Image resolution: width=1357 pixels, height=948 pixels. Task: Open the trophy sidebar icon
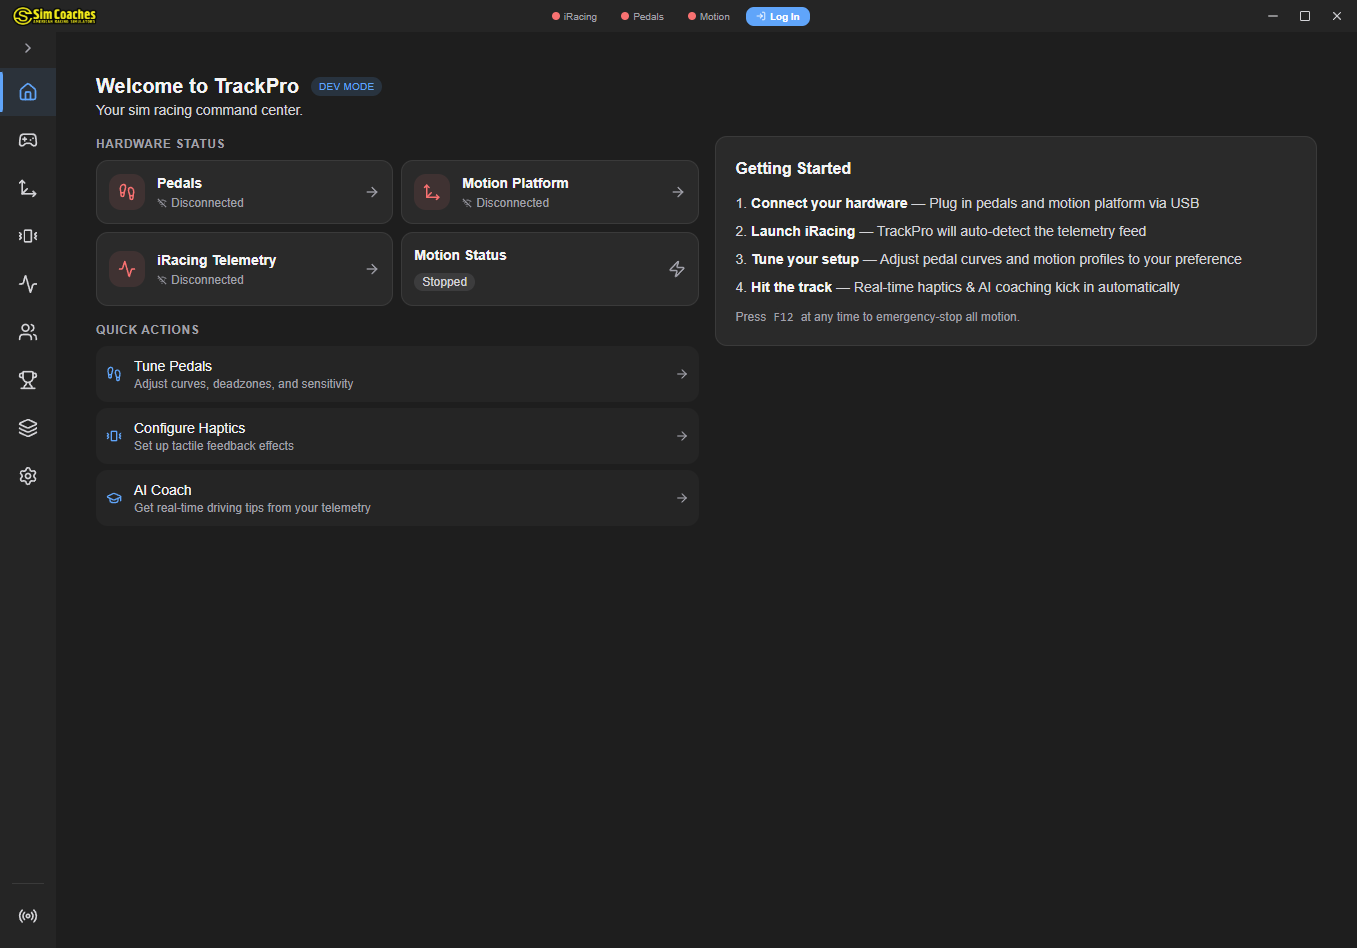click(28, 380)
